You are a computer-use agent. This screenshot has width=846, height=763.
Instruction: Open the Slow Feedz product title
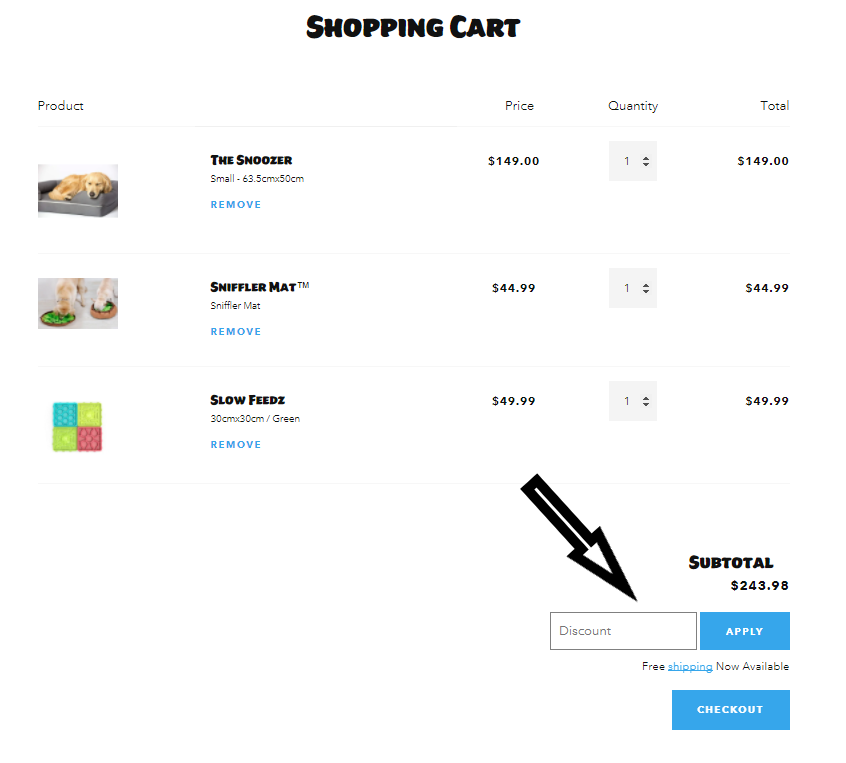(247, 400)
